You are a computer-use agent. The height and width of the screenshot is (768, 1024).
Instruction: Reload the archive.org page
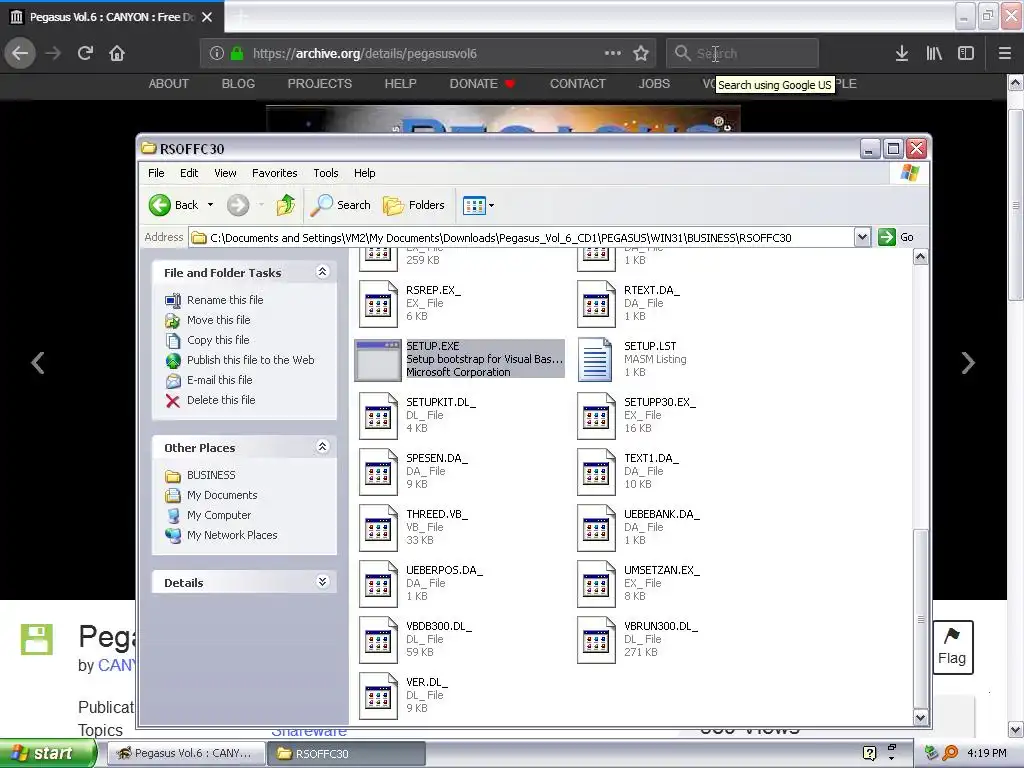(85, 53)
